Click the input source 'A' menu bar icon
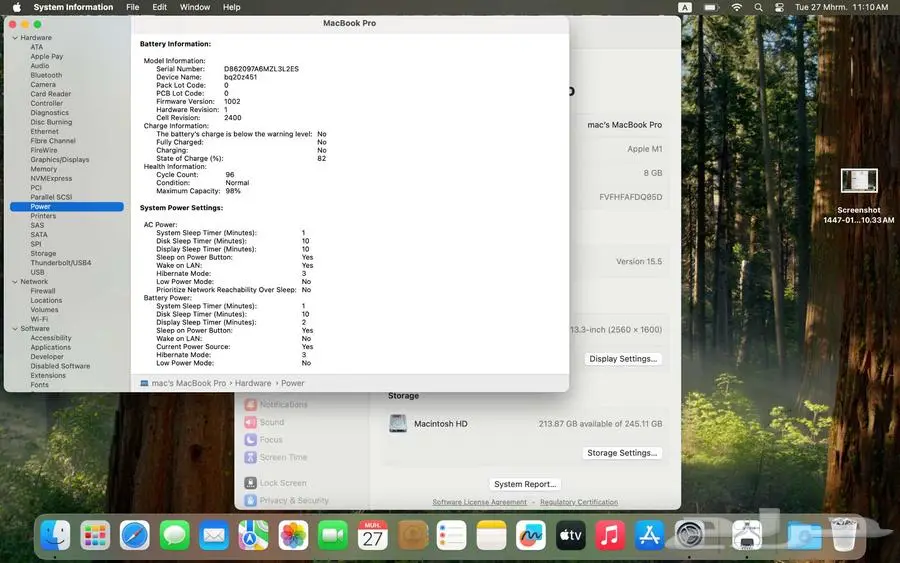 tap(685, 7)
